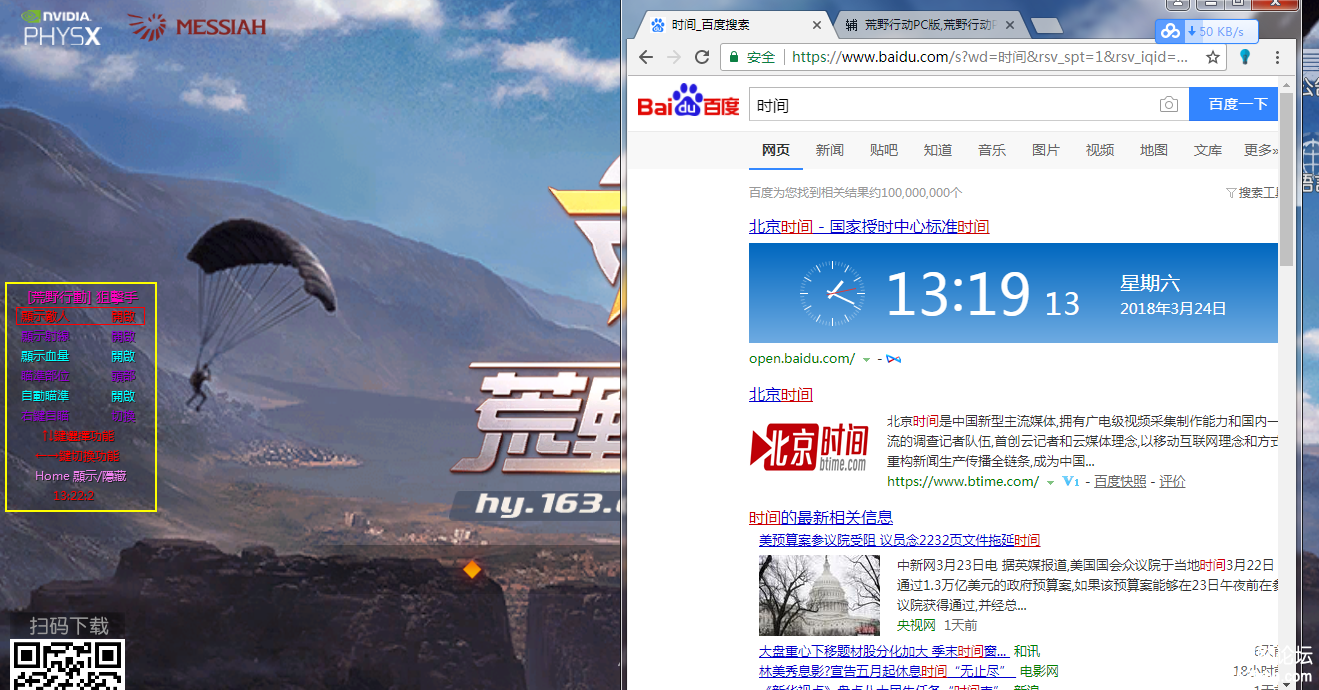
Task: Click the Baidu cloud download speed widget
Action: point(1206,31)
